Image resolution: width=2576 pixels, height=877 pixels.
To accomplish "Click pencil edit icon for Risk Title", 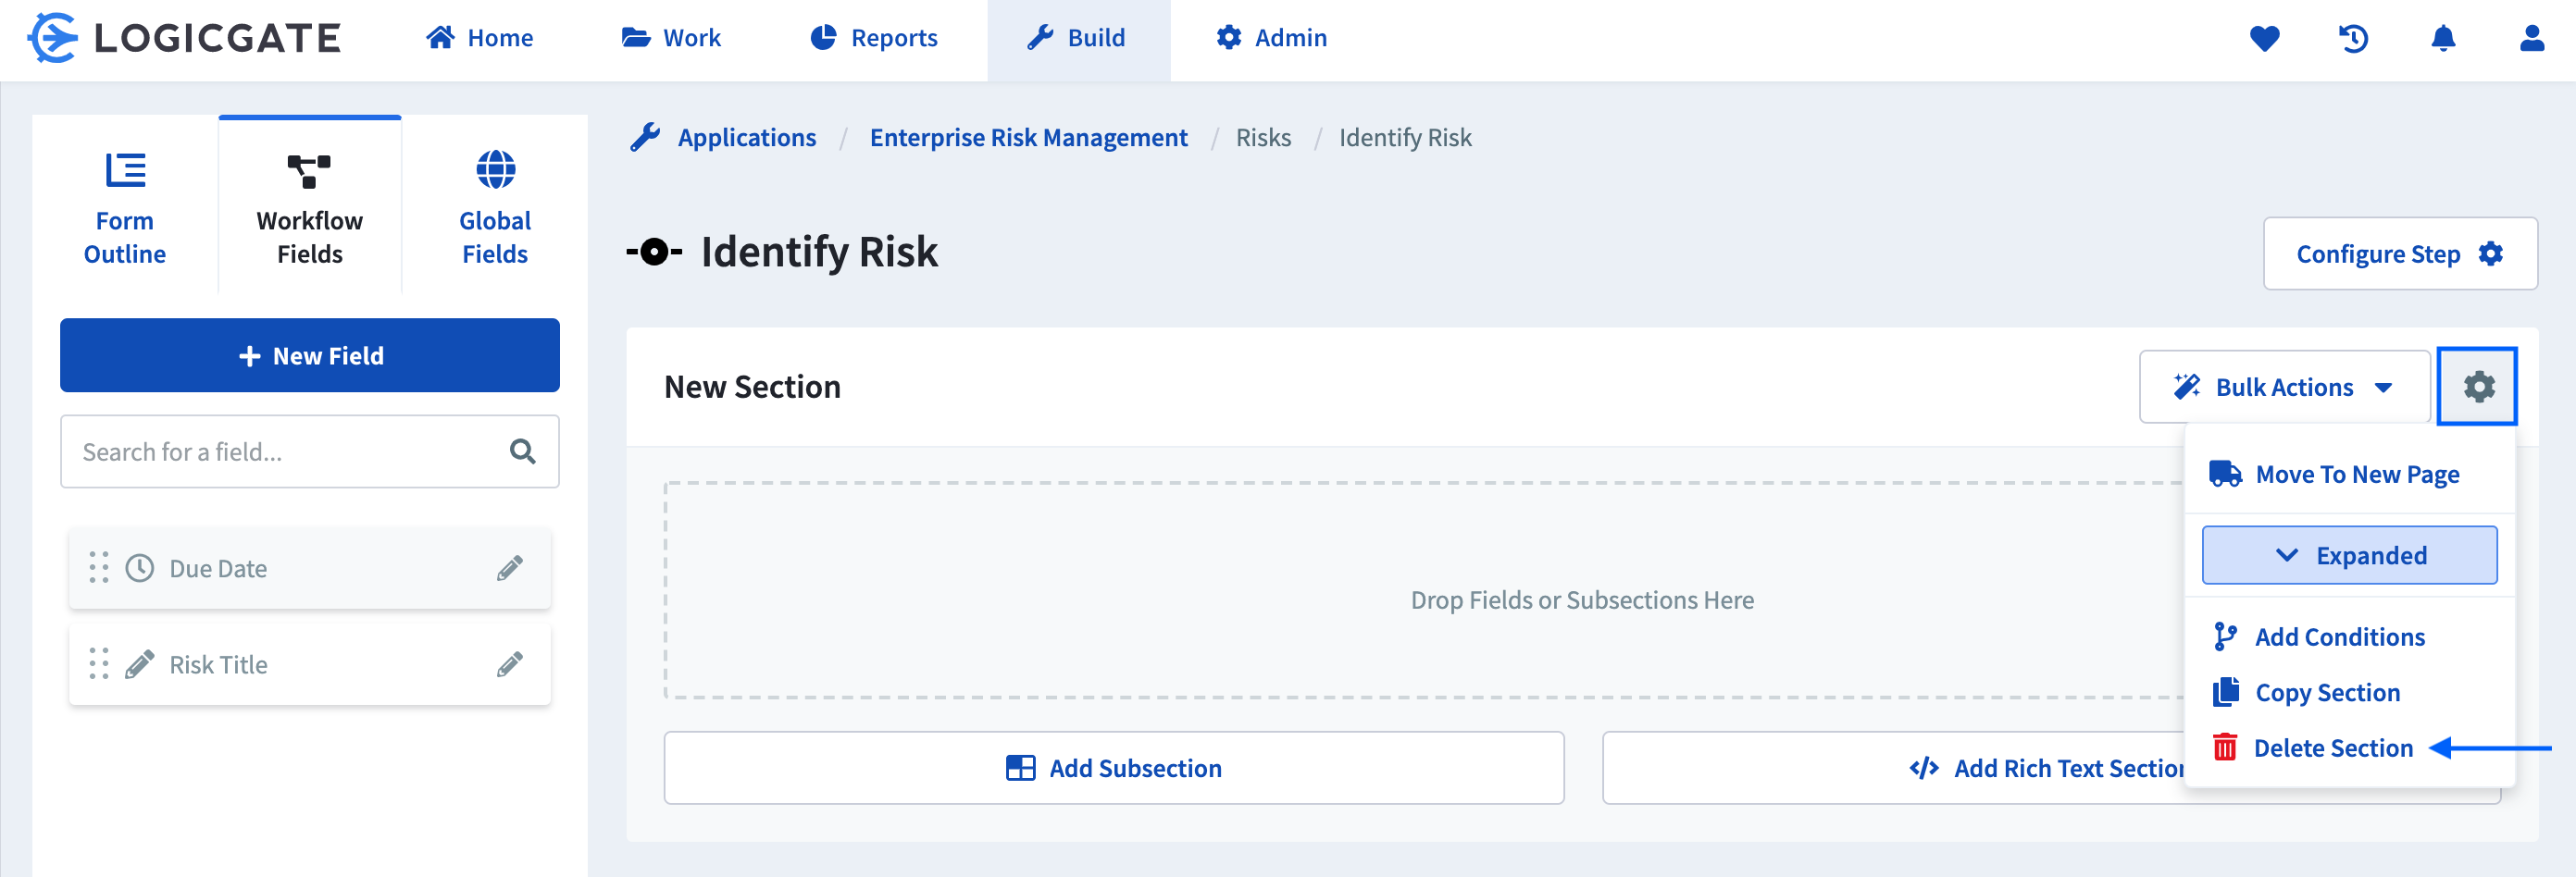I will pos(509,664).
